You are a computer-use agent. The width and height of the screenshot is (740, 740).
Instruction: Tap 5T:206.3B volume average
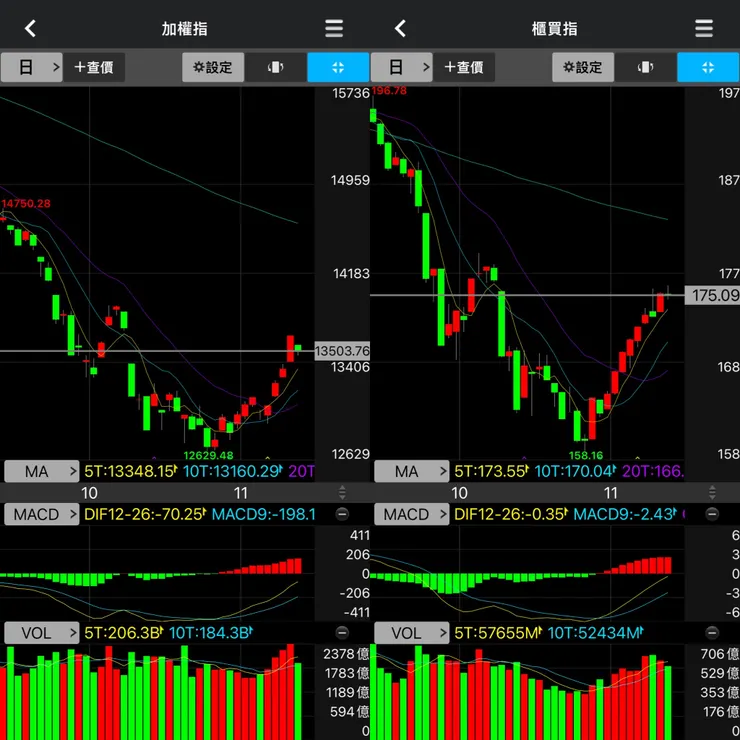click(124, 633)
